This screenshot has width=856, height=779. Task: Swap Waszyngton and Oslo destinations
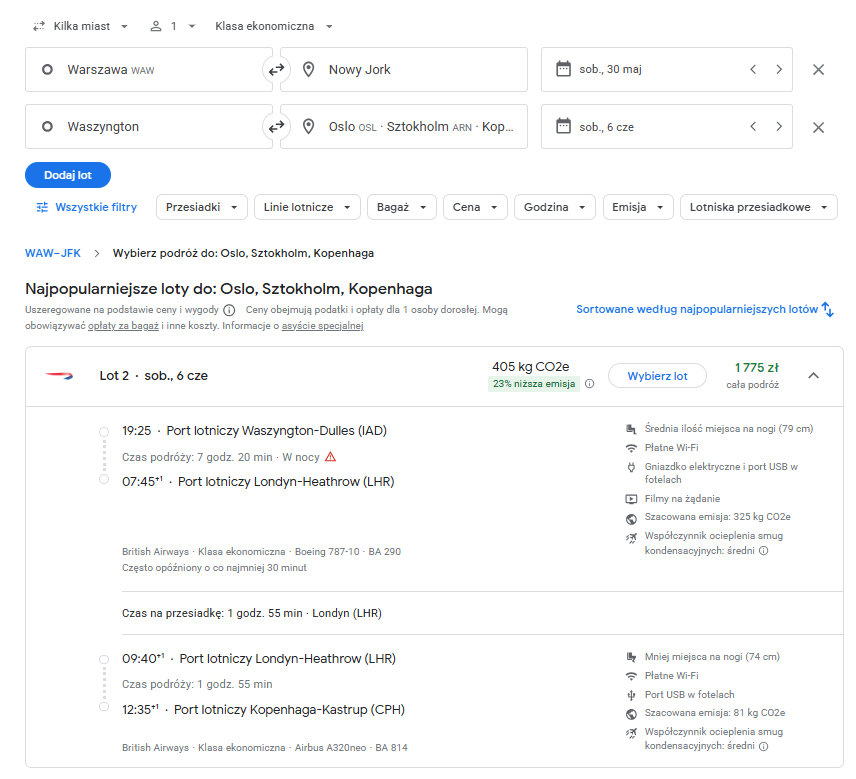(x=276, y=127)
